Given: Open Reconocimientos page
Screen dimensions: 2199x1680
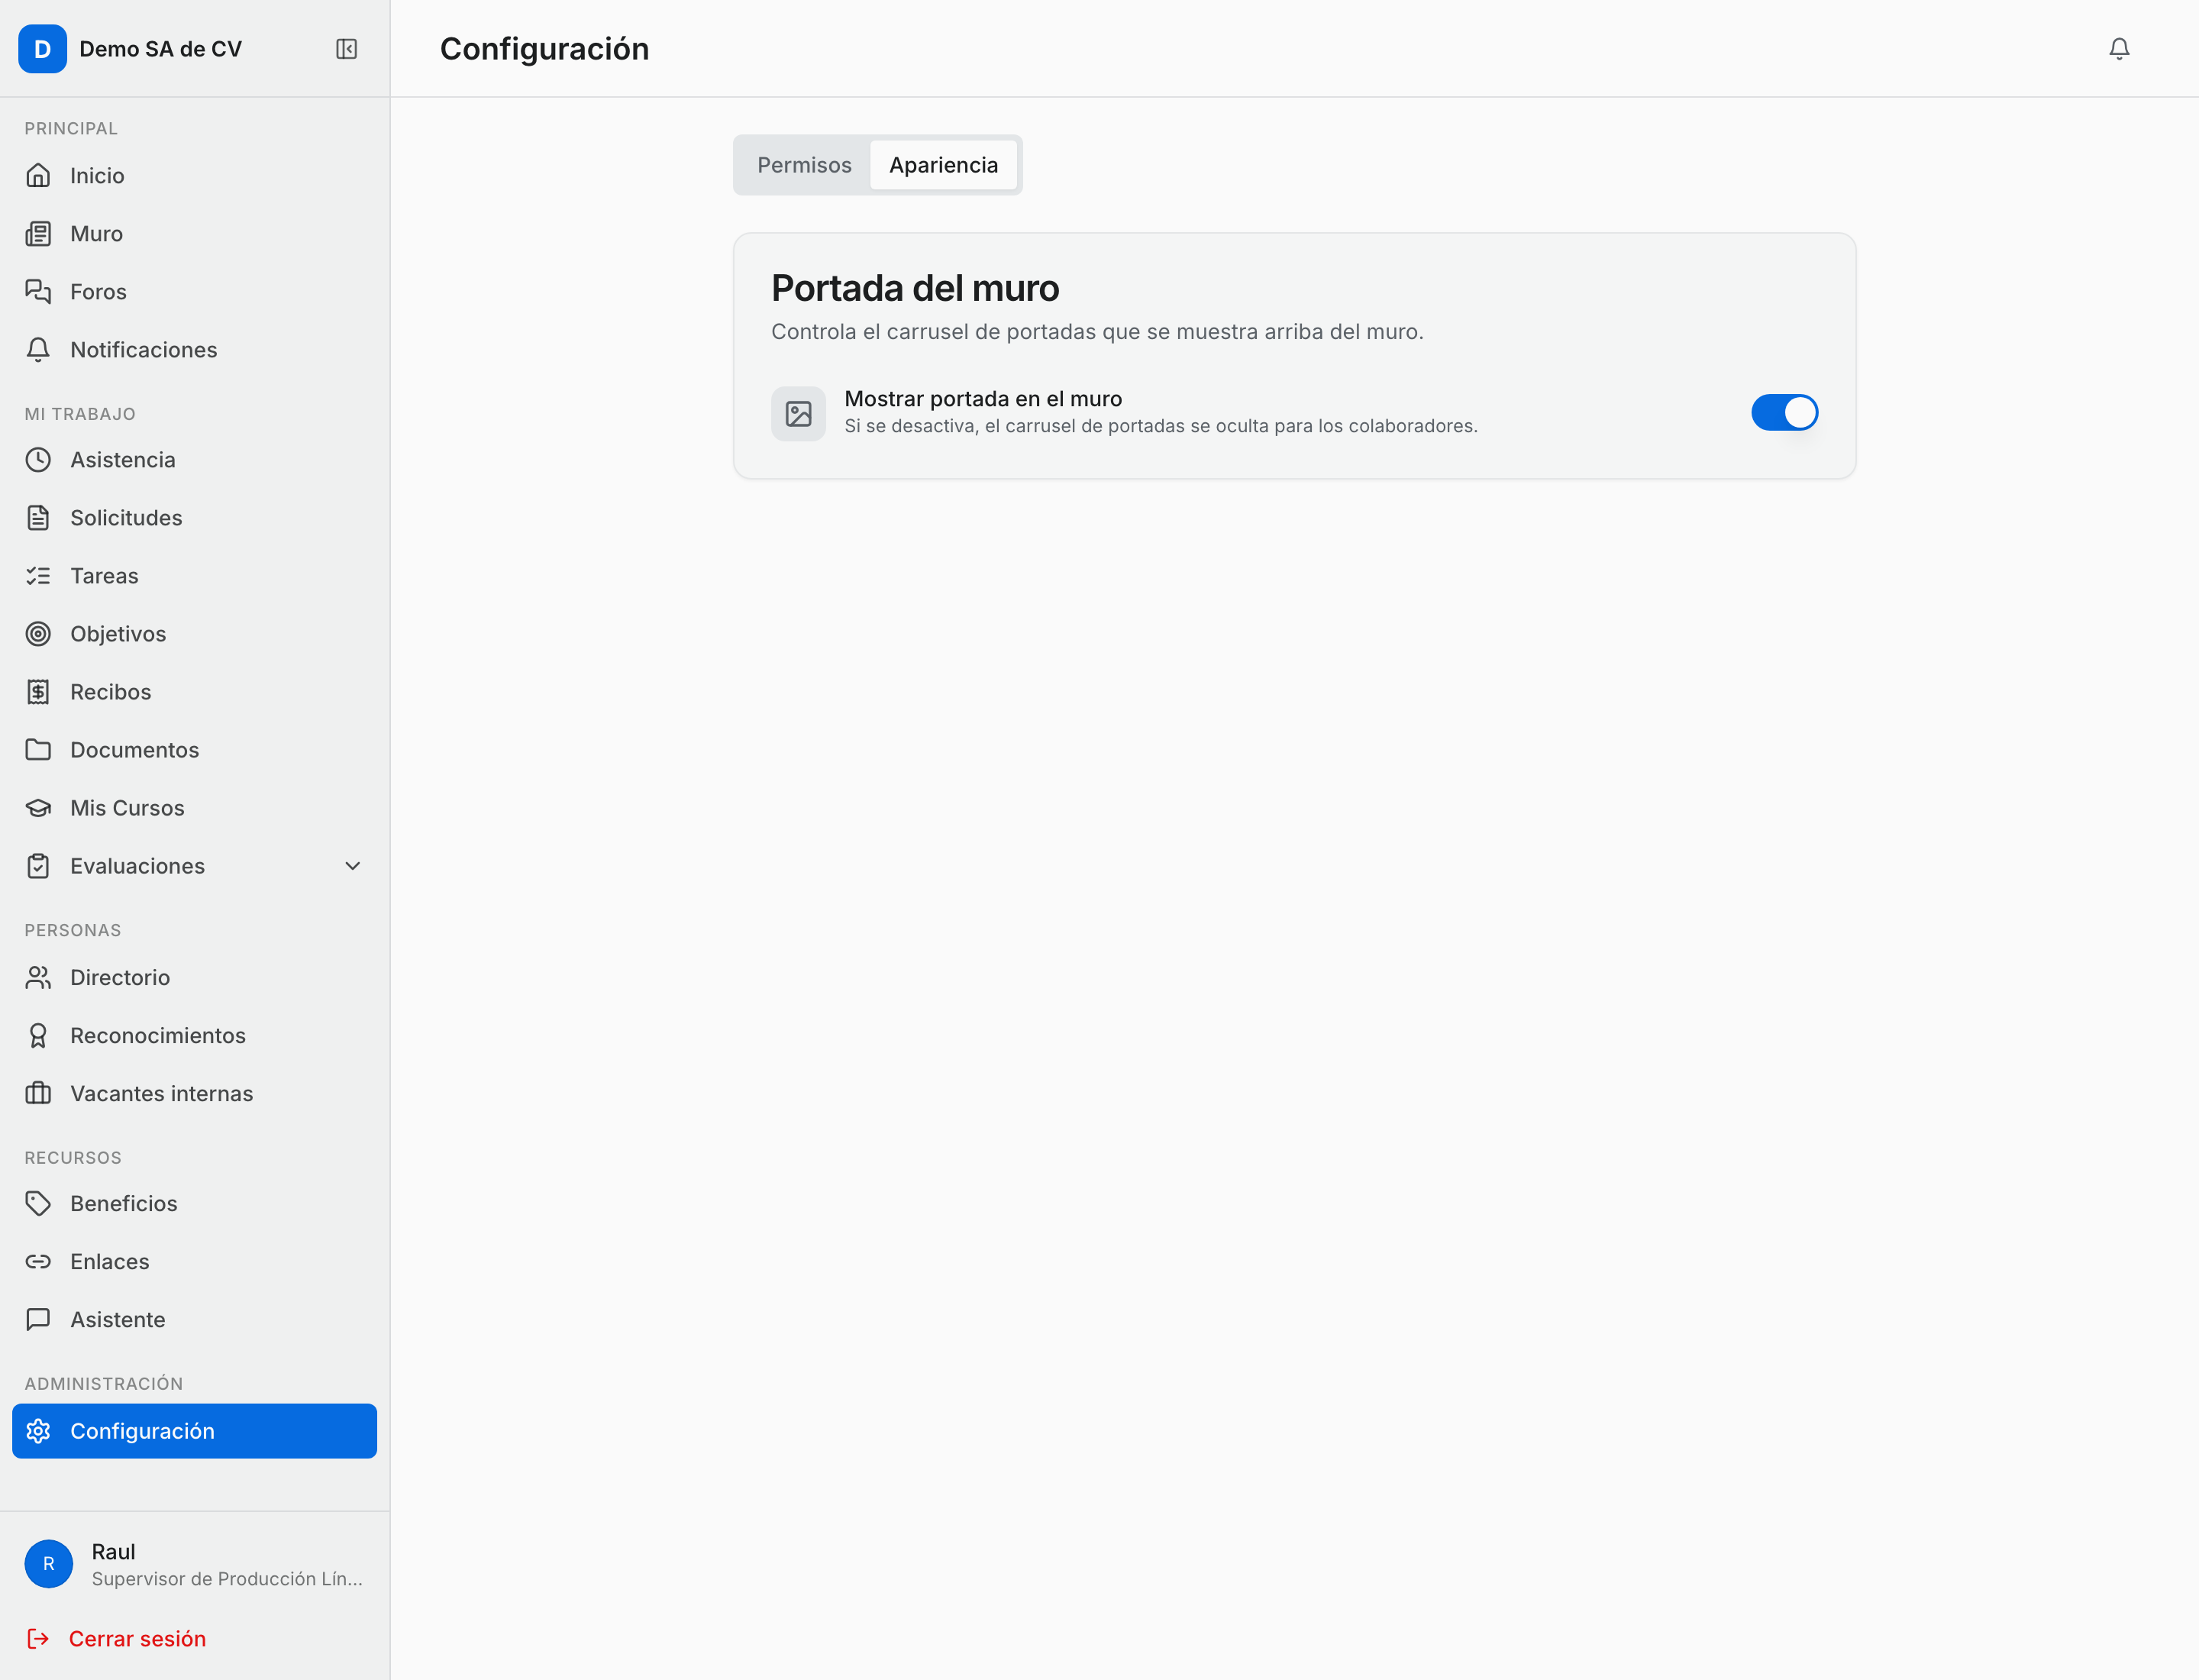Looking at the screenshot, I should point(194,1036).
